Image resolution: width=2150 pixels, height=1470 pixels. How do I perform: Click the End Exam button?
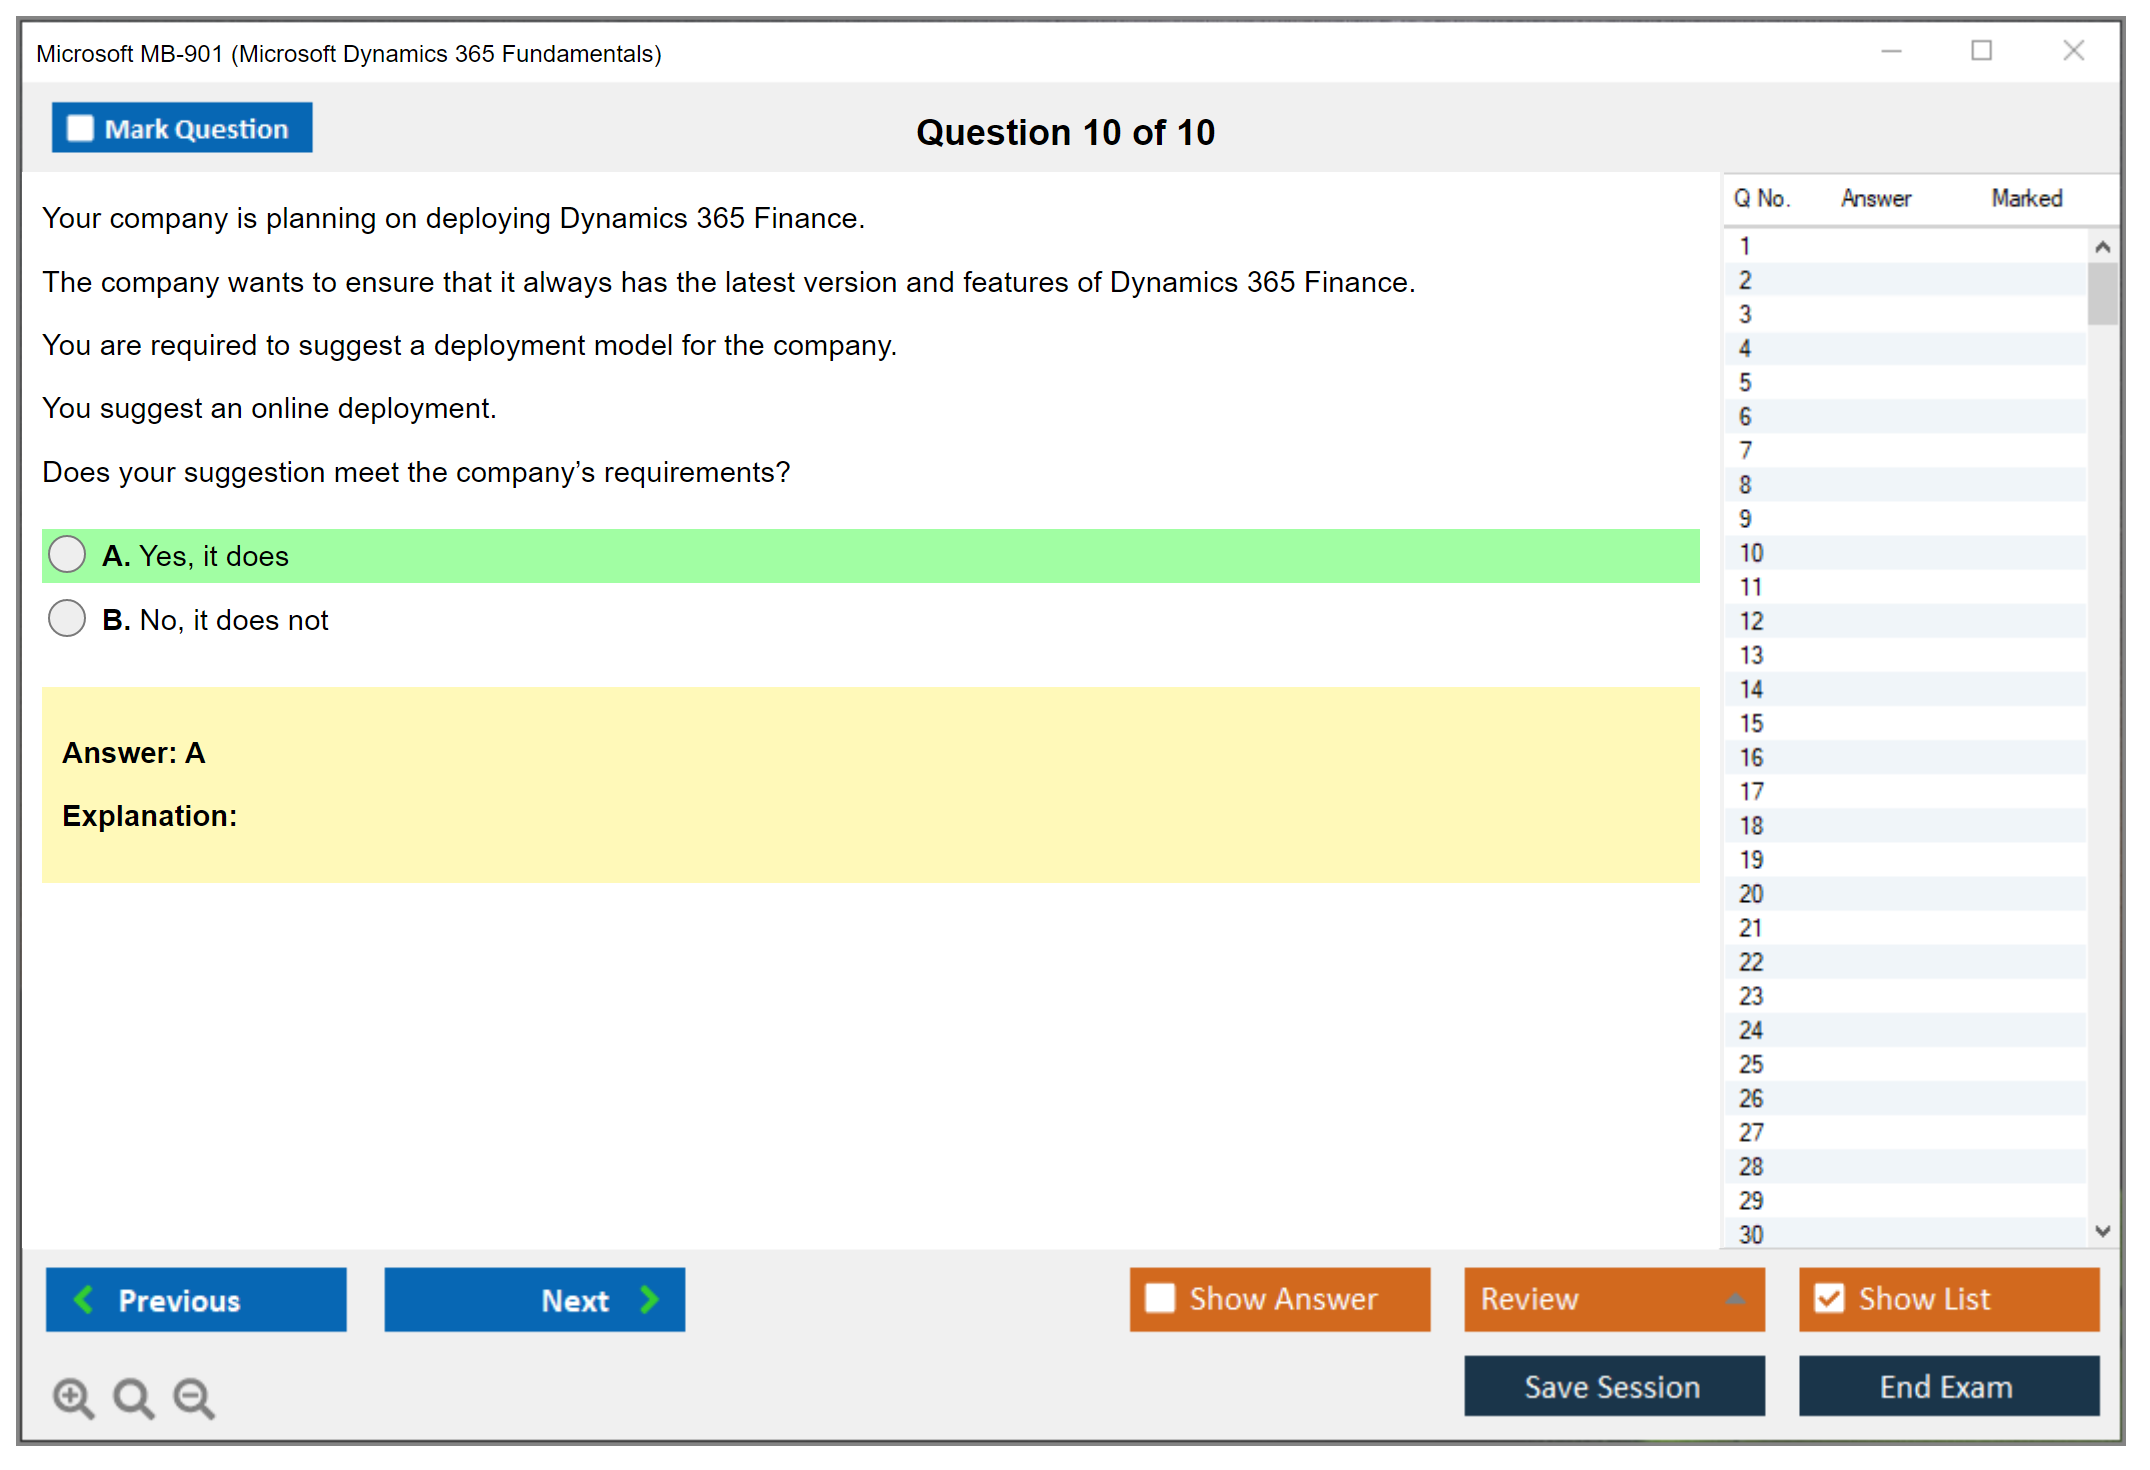(x=1947, y=1386)
